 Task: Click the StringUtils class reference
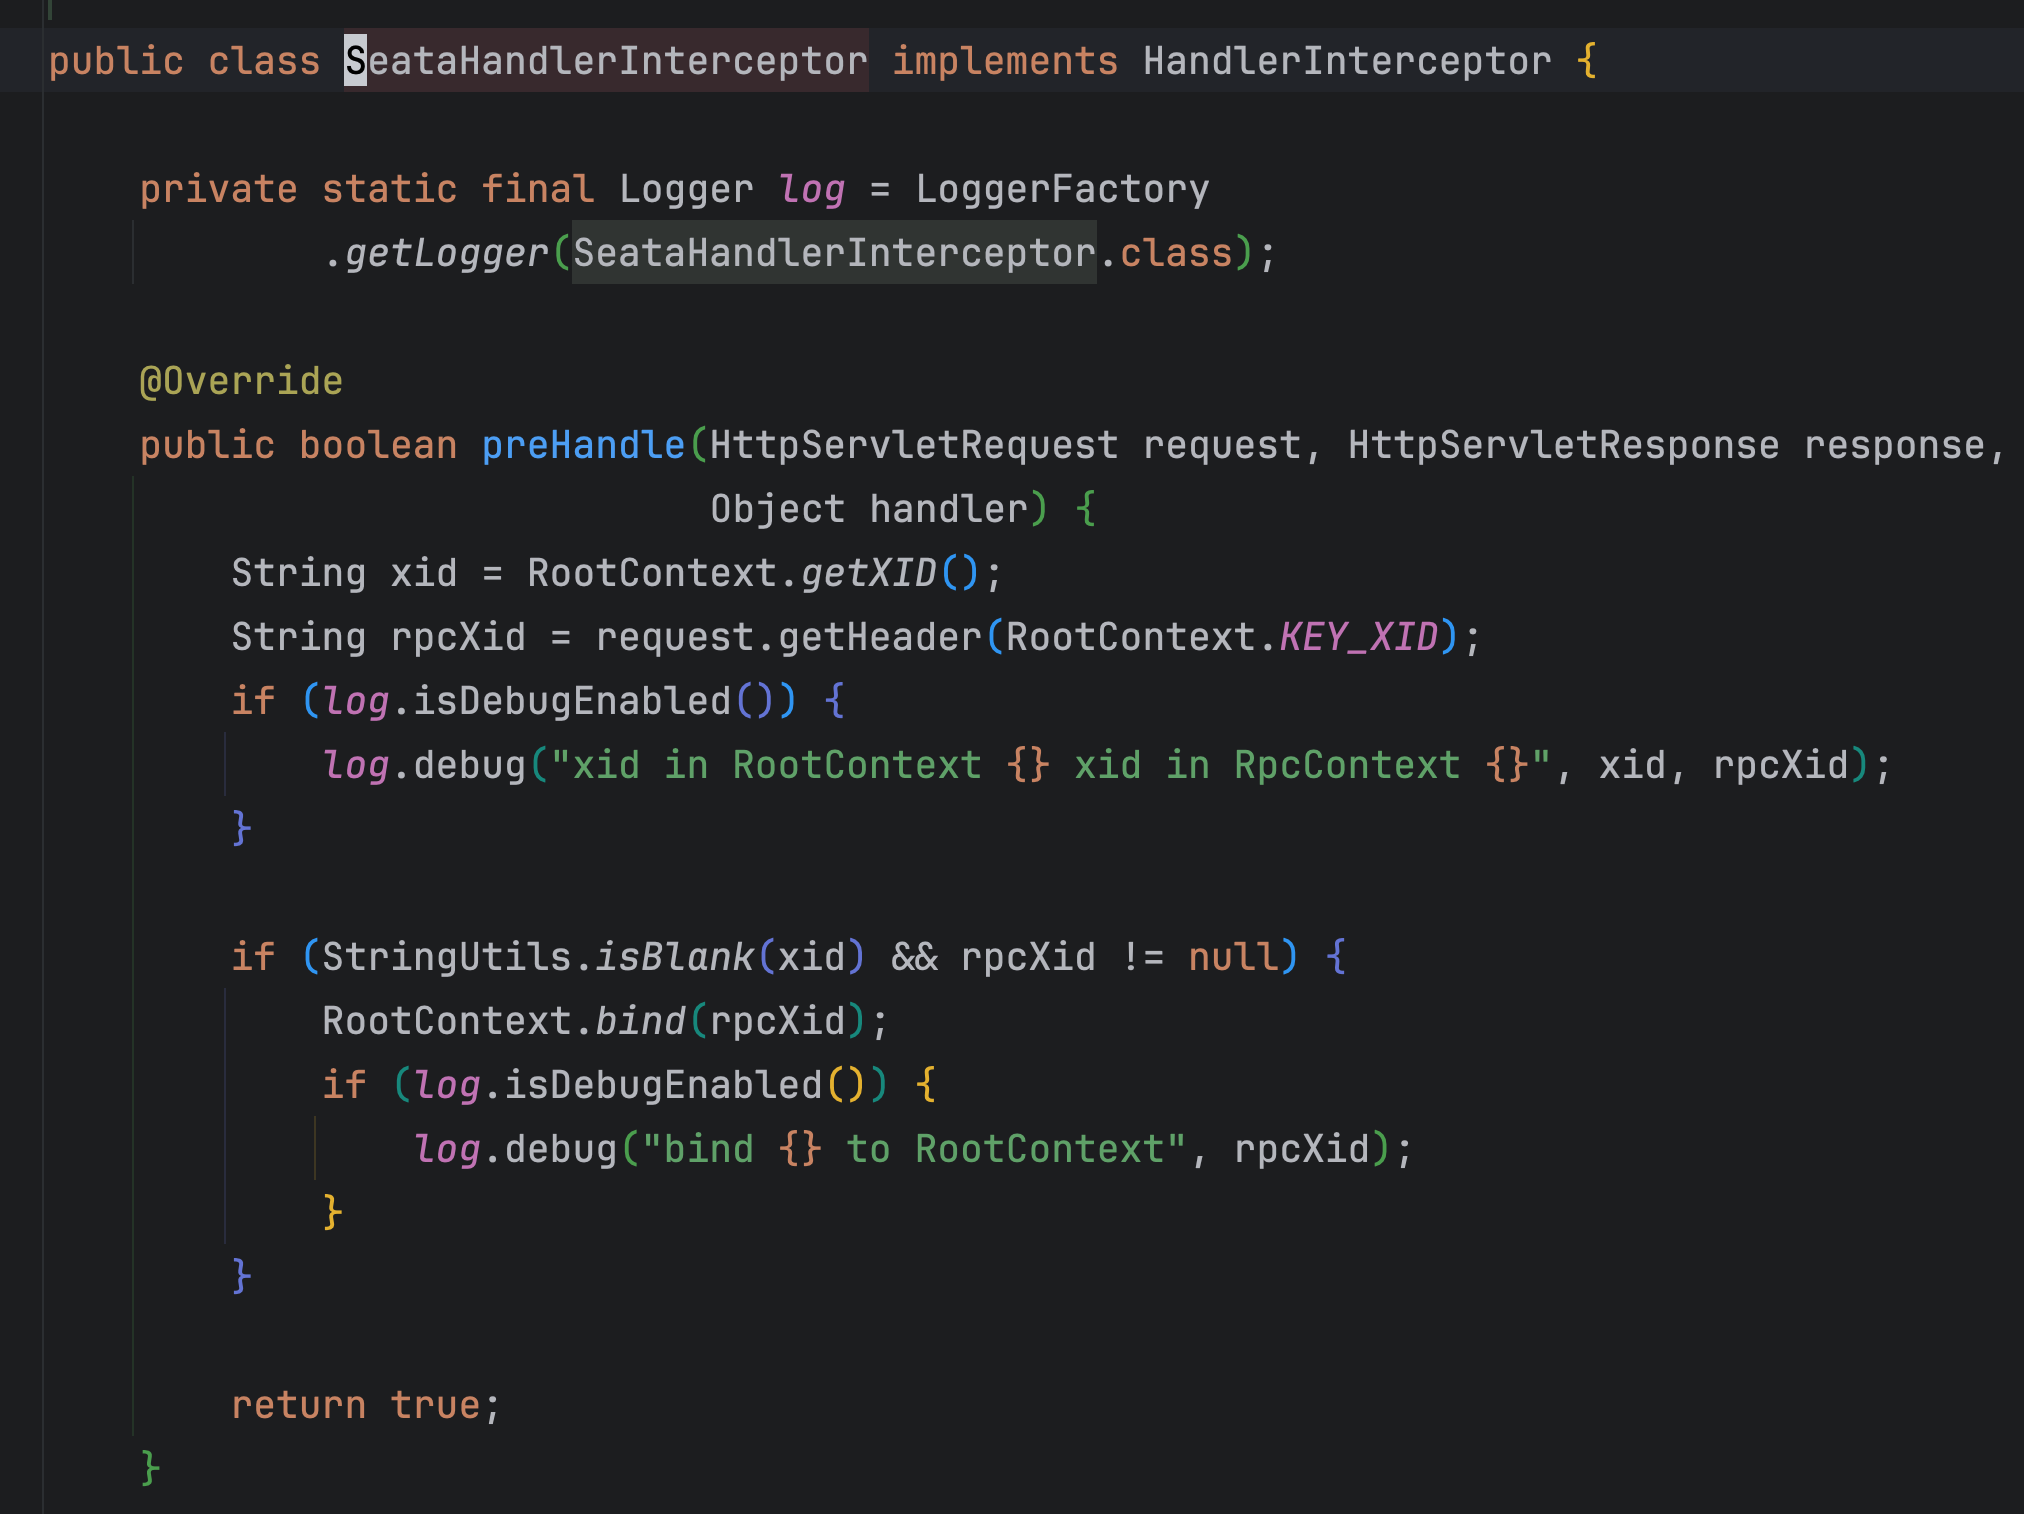[446, 957]
